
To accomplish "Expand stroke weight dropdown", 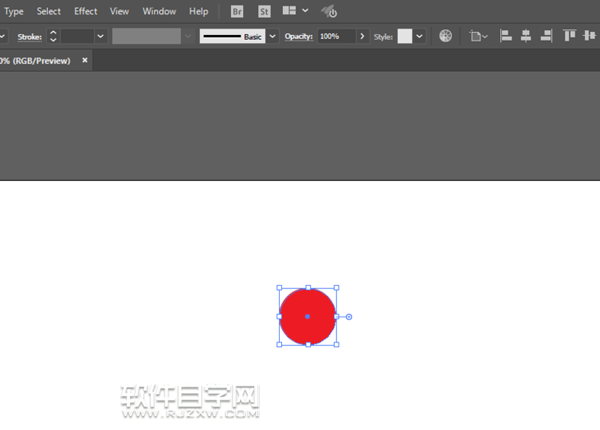I will tap(101, 36).
